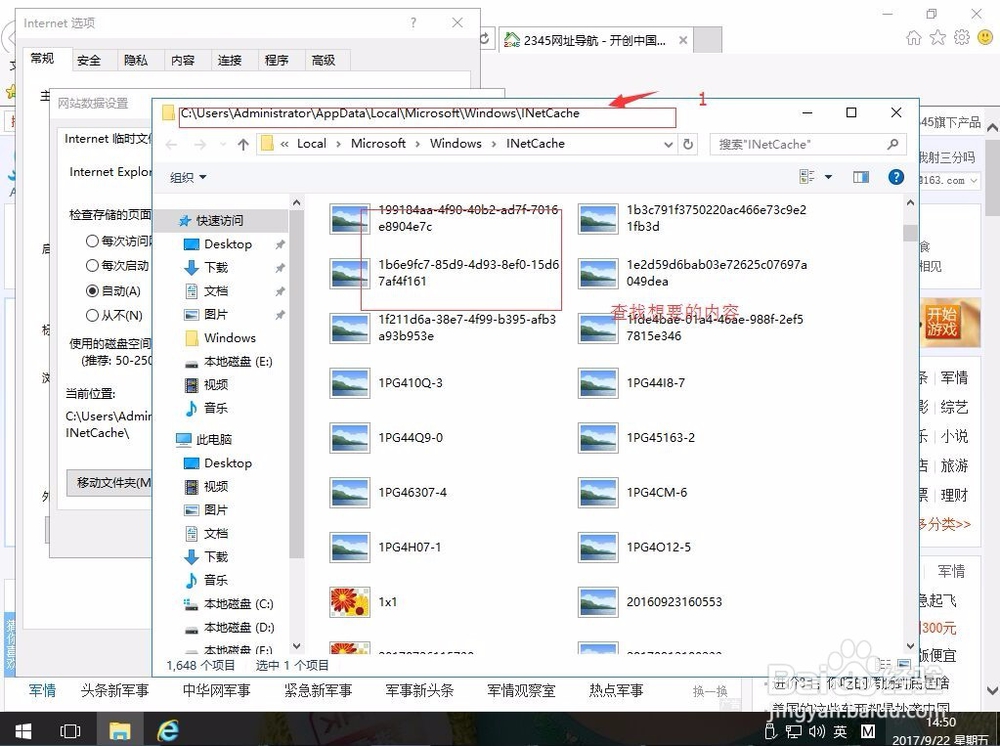Viewport: 1000px width, 746px height.
Task: Switch to the 隐私 tab in Internet 选项
Action: click(137, 60)
